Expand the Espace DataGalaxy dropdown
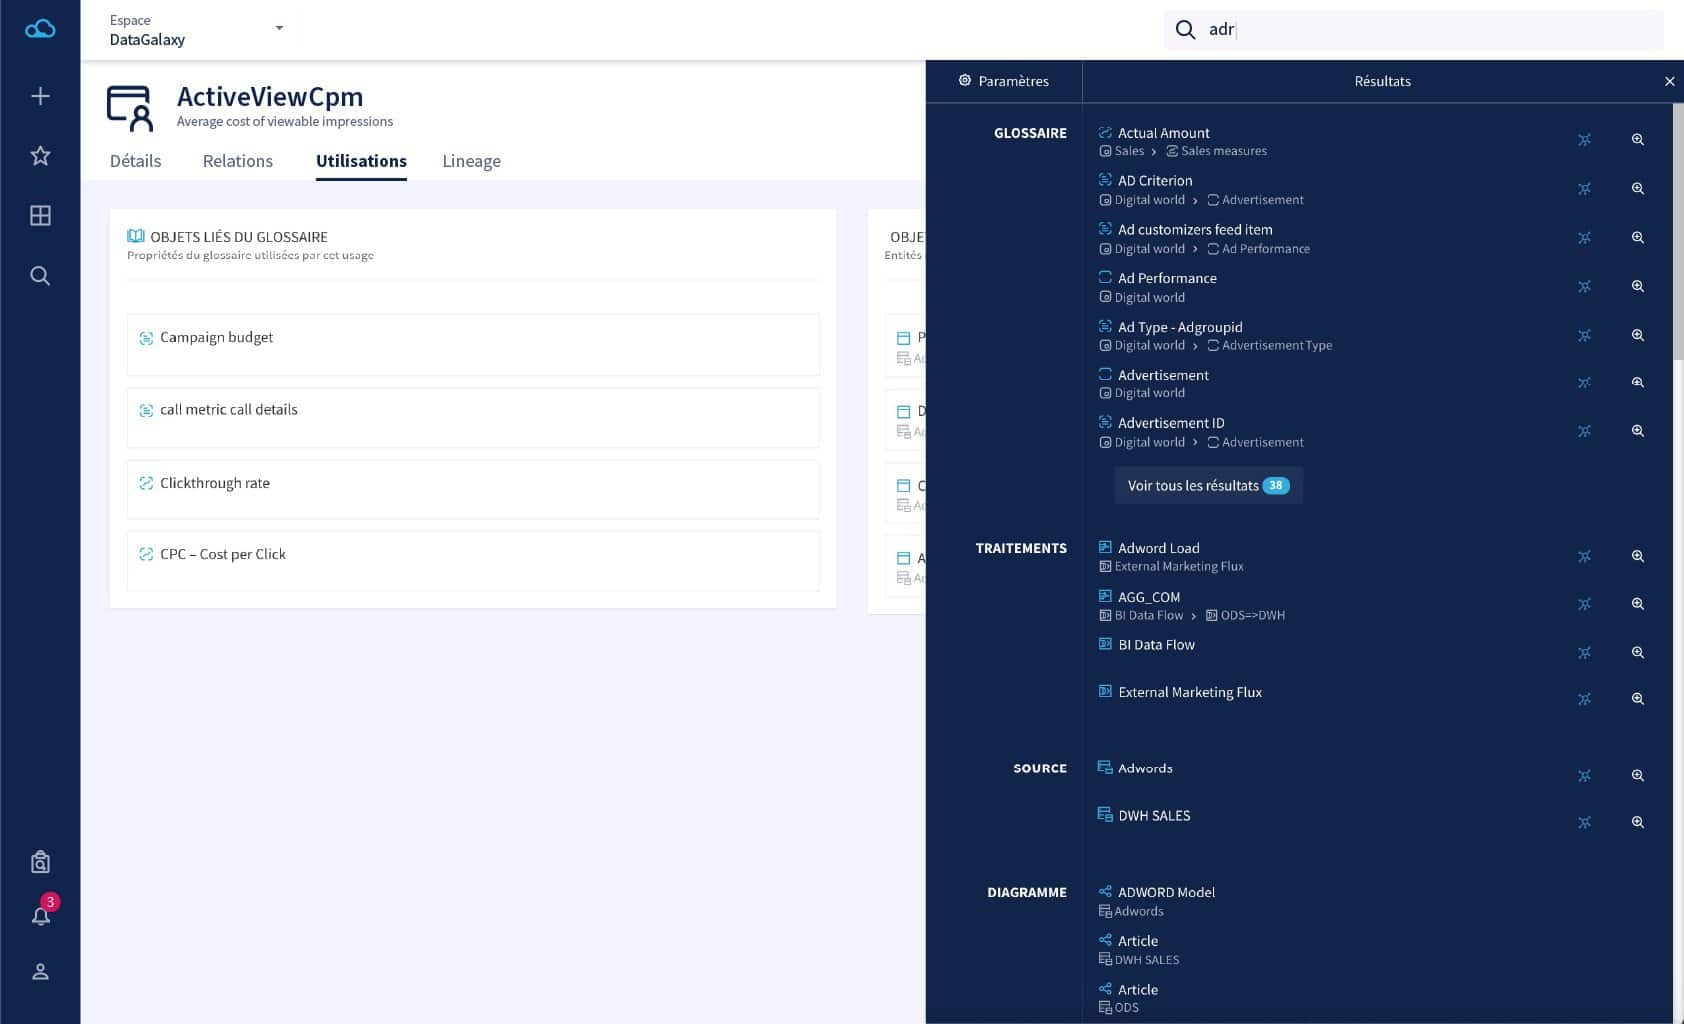The image size is (1684, 1024). coord(279,28)
